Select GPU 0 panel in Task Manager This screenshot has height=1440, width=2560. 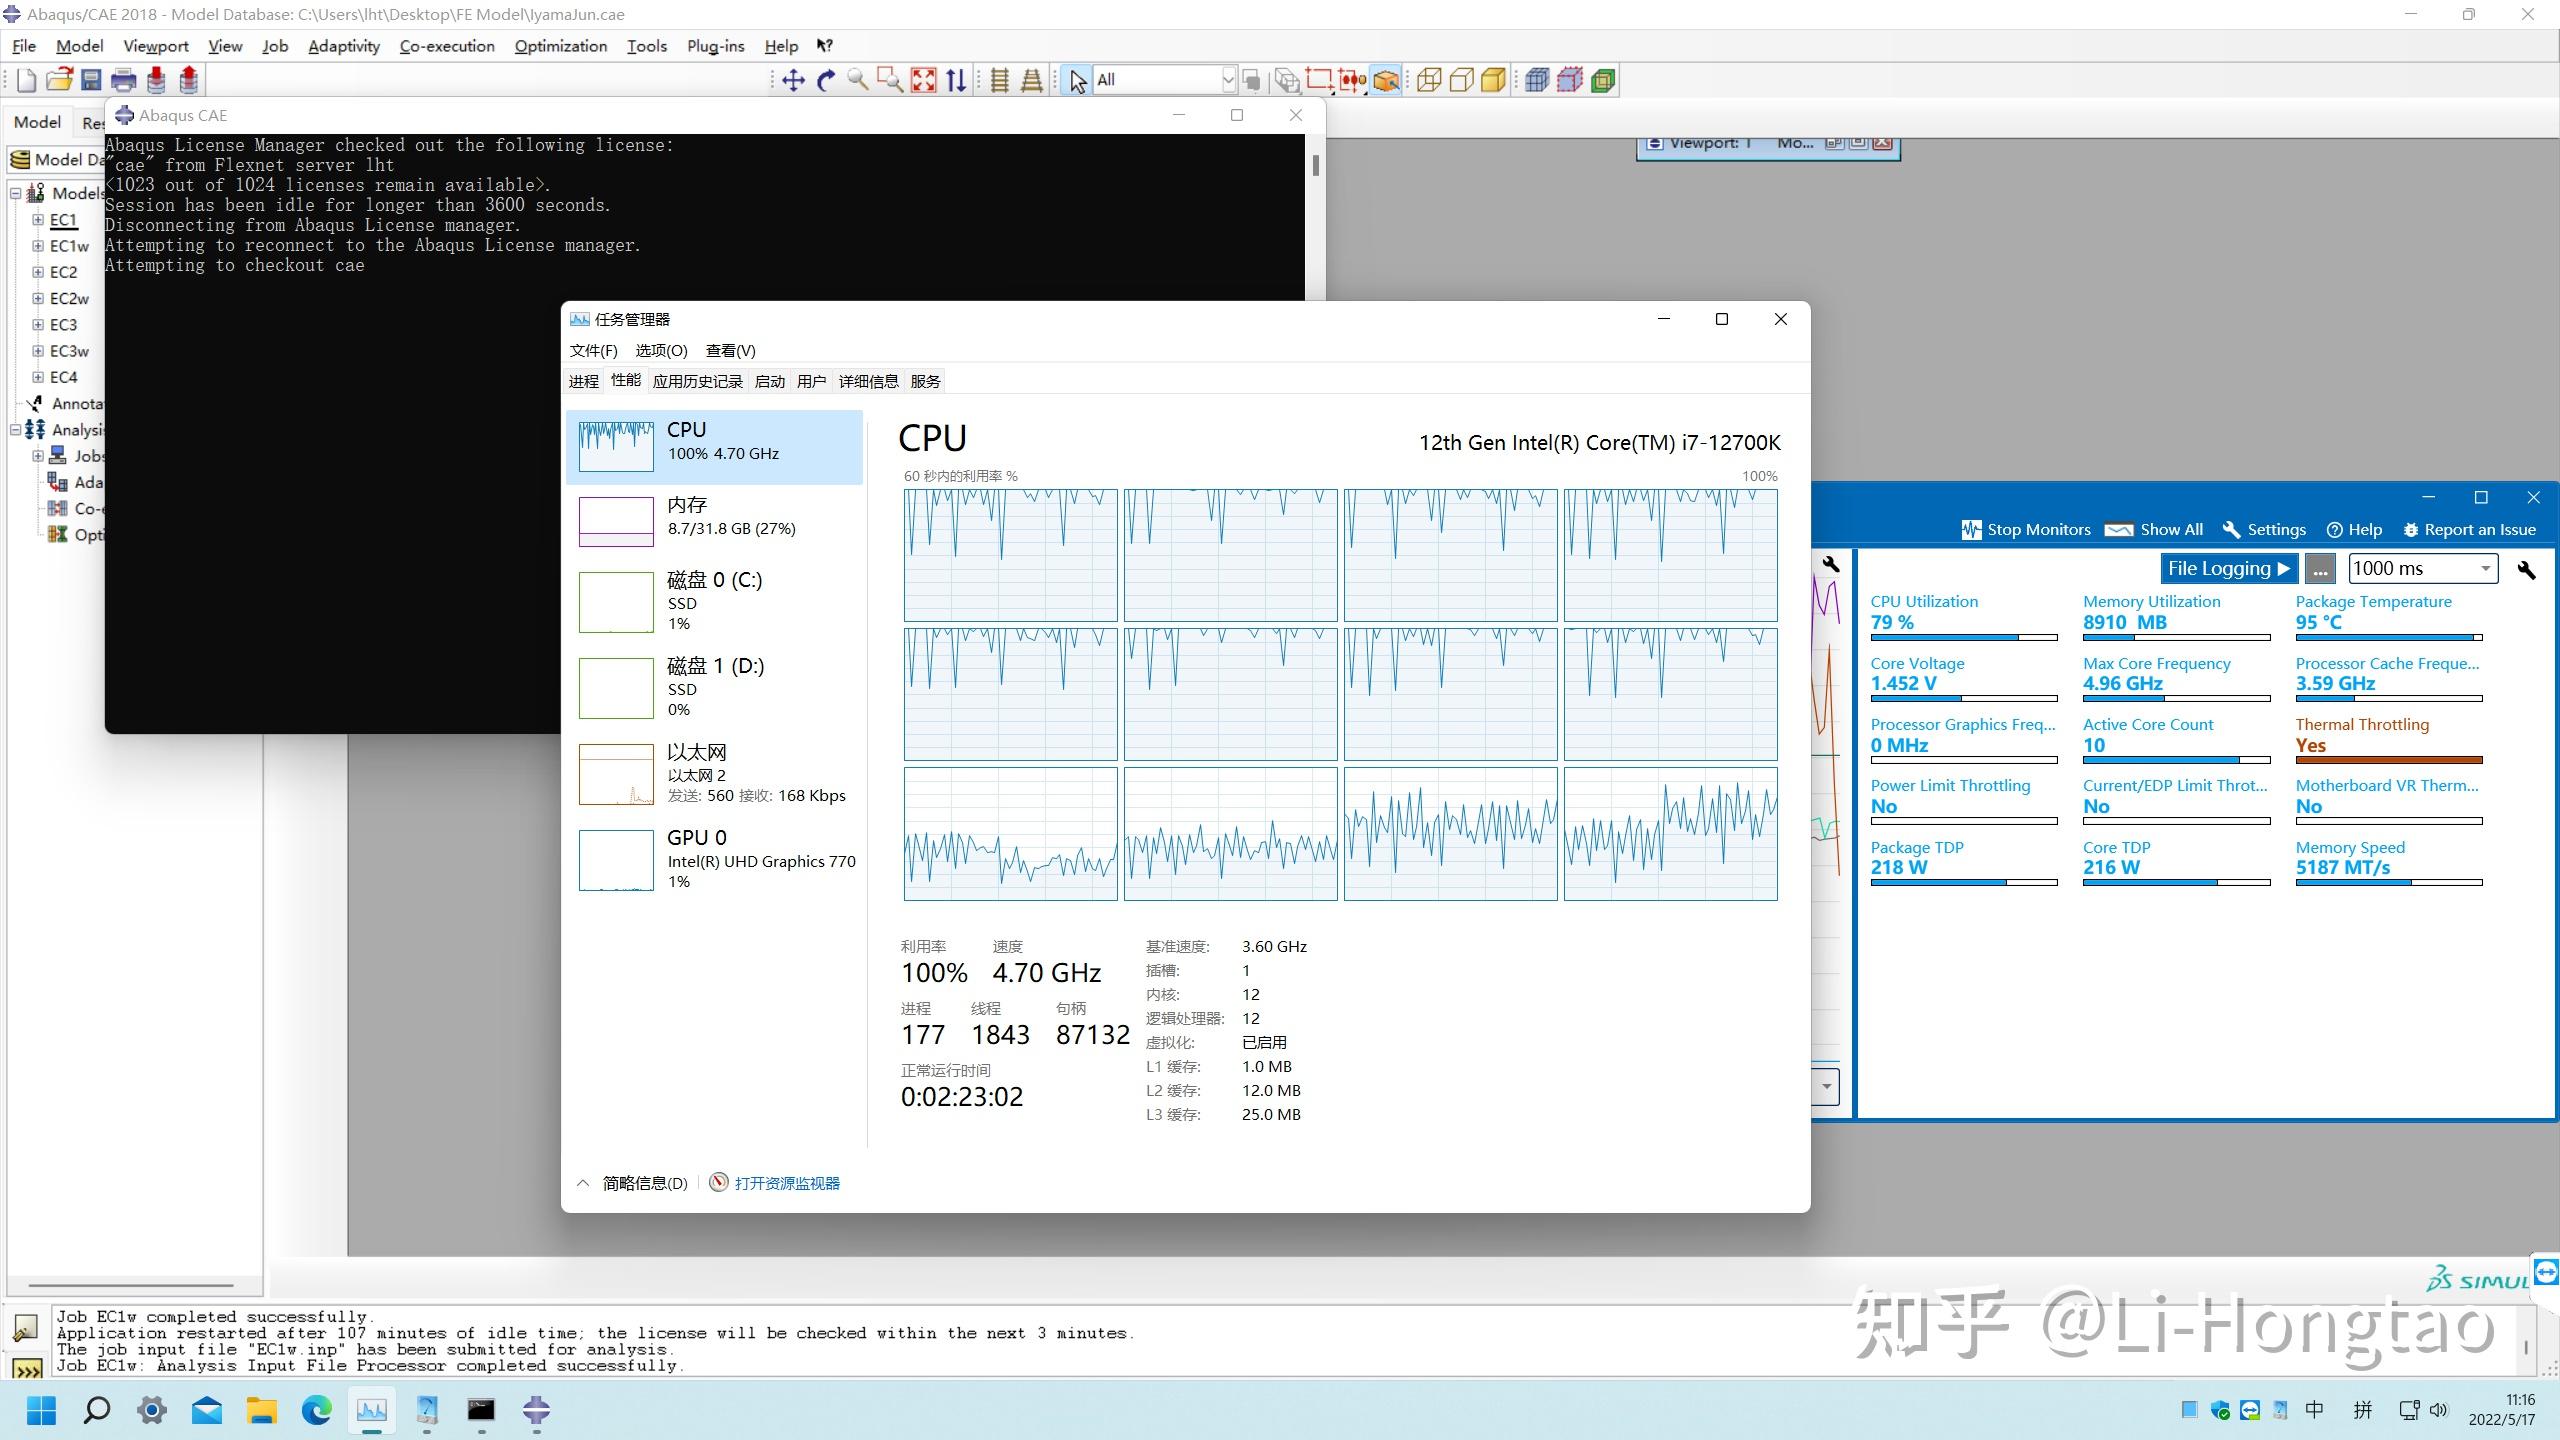(x=714, y=859)
